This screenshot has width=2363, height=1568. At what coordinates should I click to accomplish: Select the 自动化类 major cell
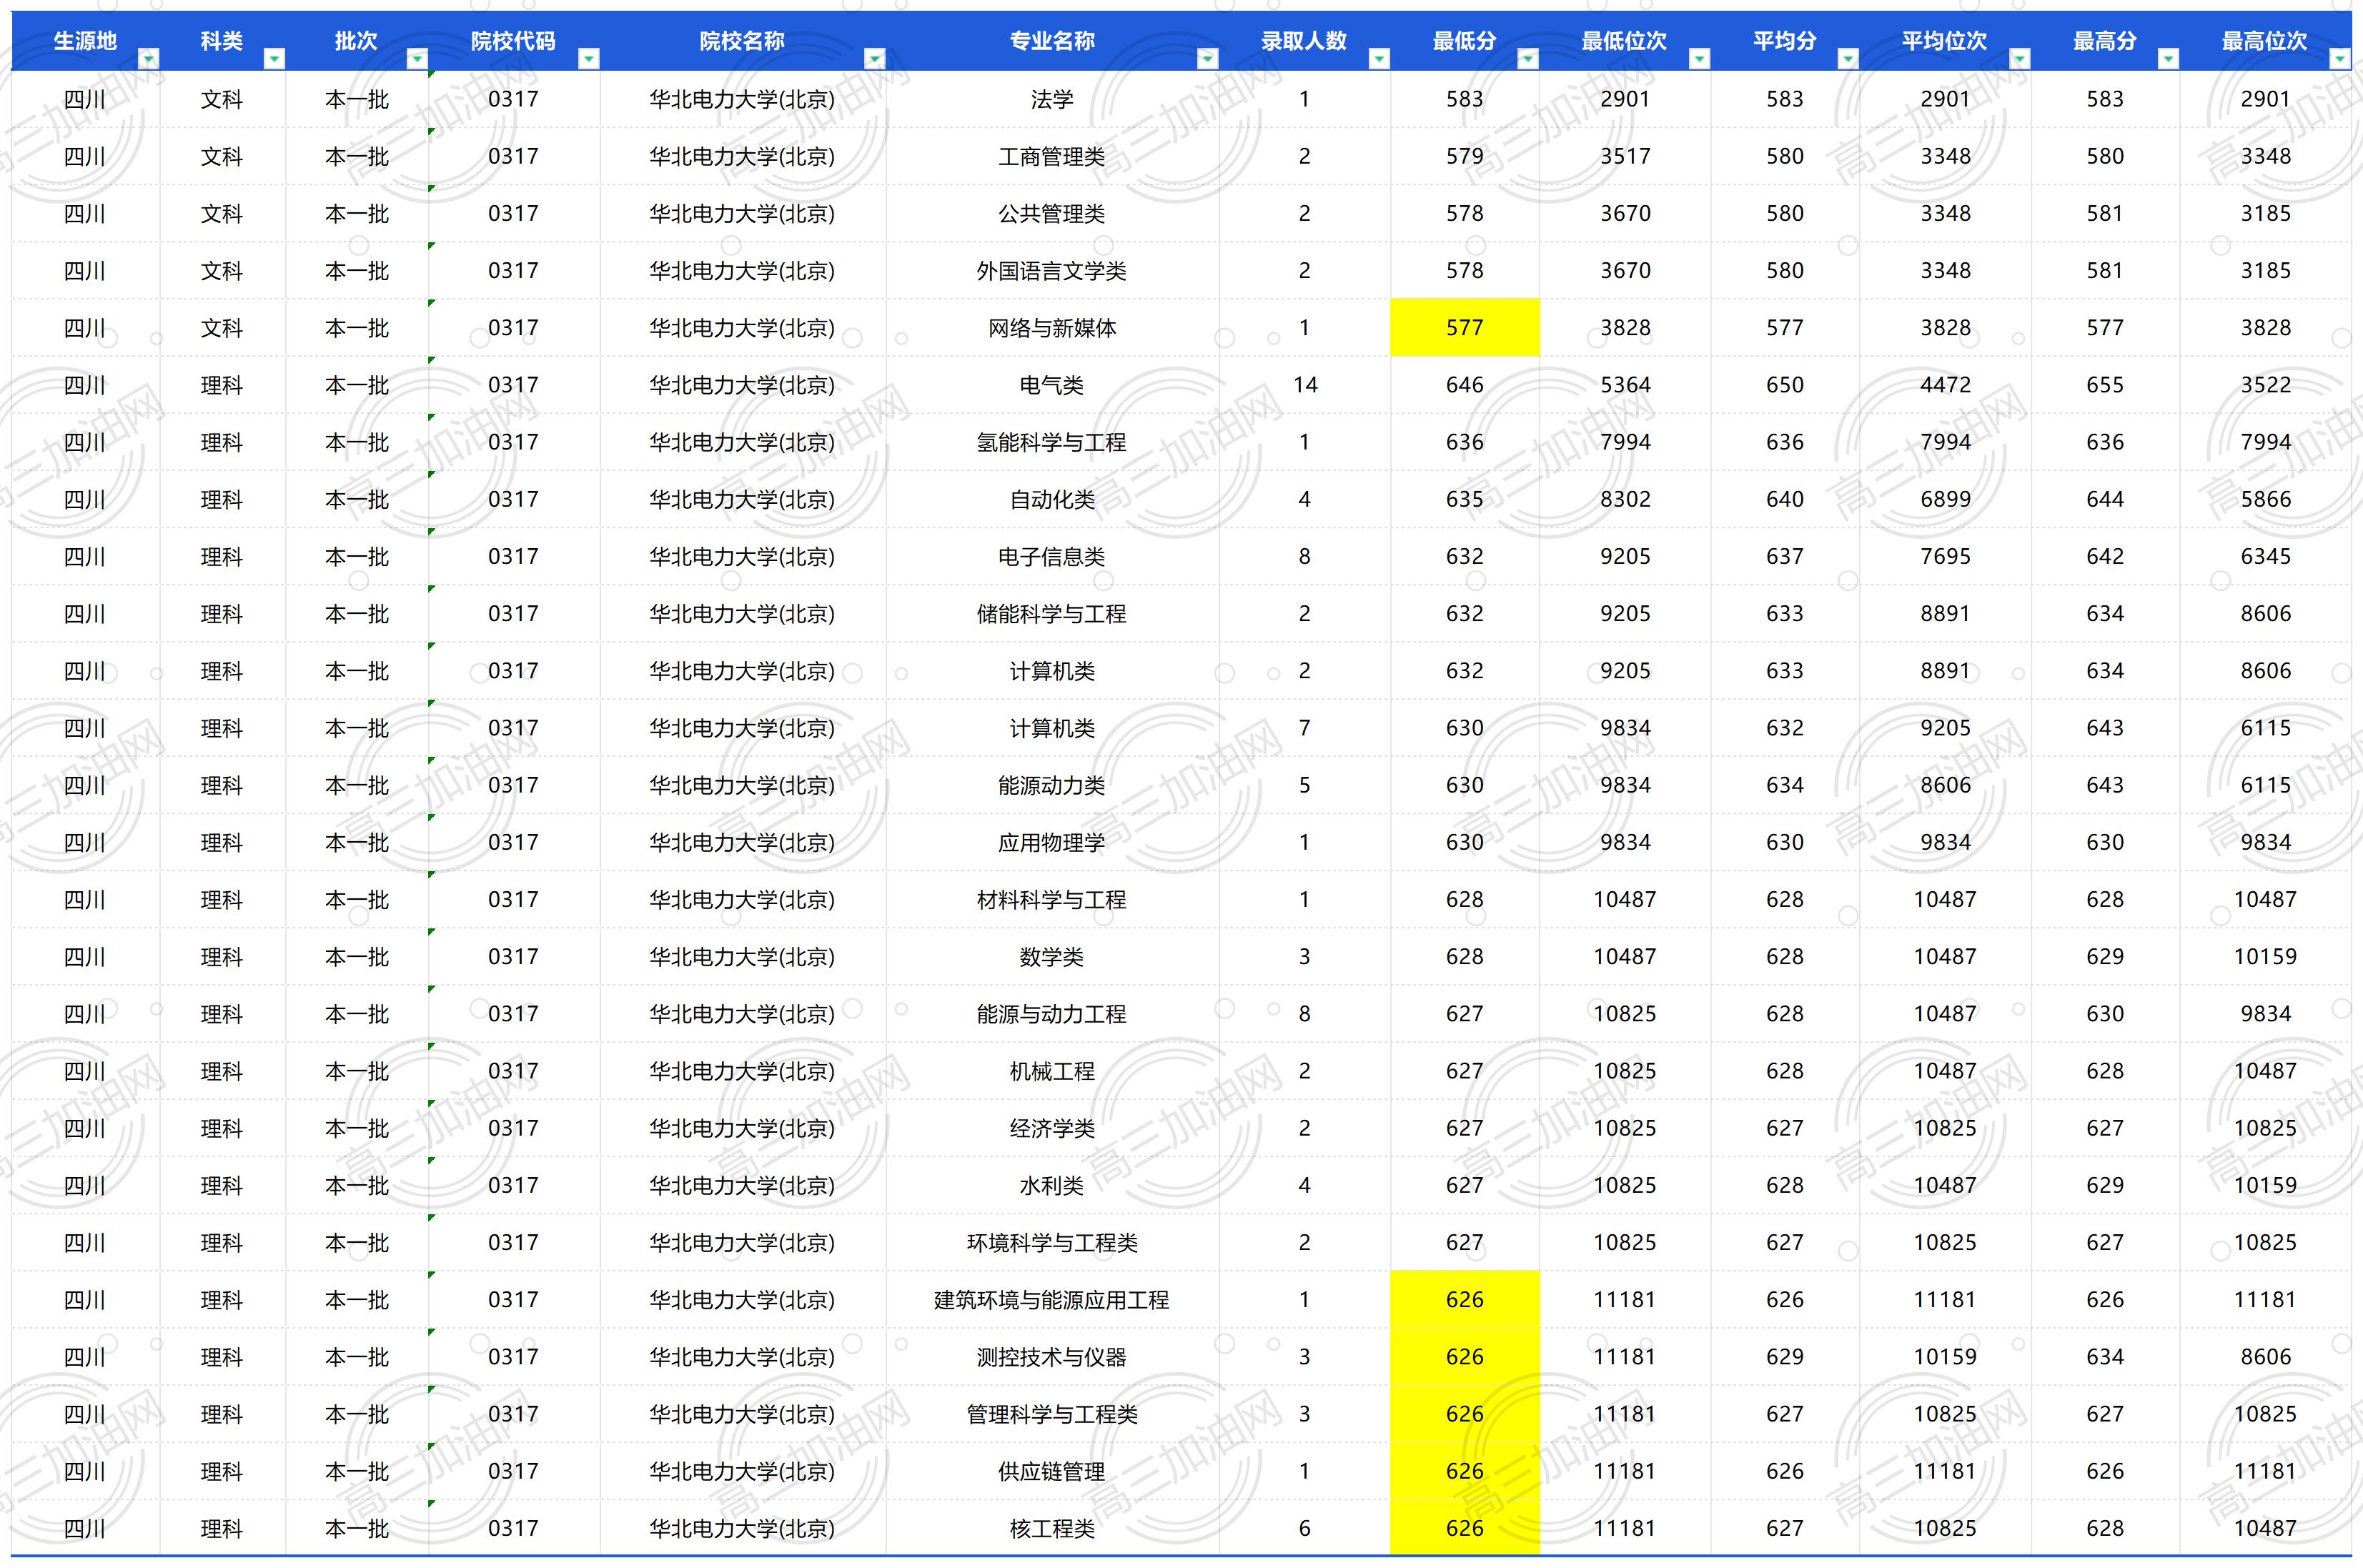(1053, 499)
